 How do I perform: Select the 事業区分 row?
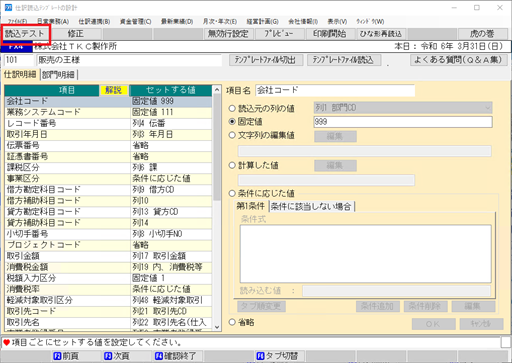point(108,178)
